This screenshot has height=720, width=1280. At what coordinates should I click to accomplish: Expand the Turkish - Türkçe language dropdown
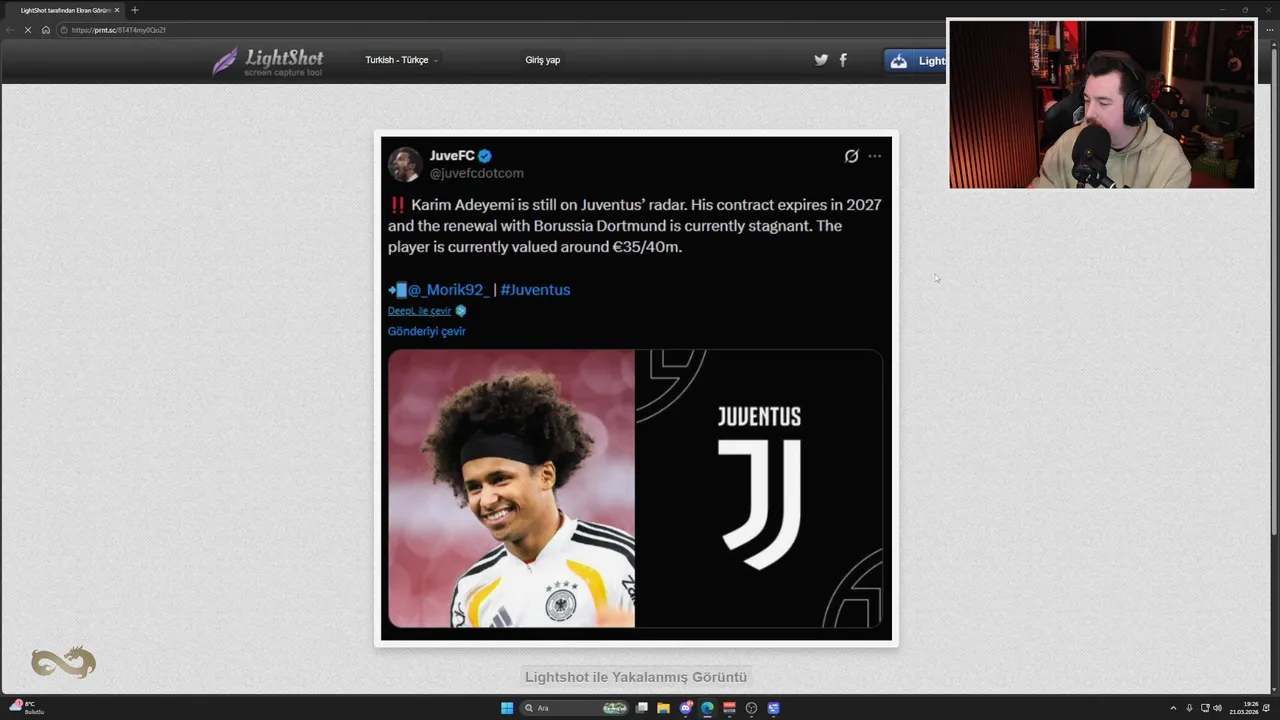point(401,60)
